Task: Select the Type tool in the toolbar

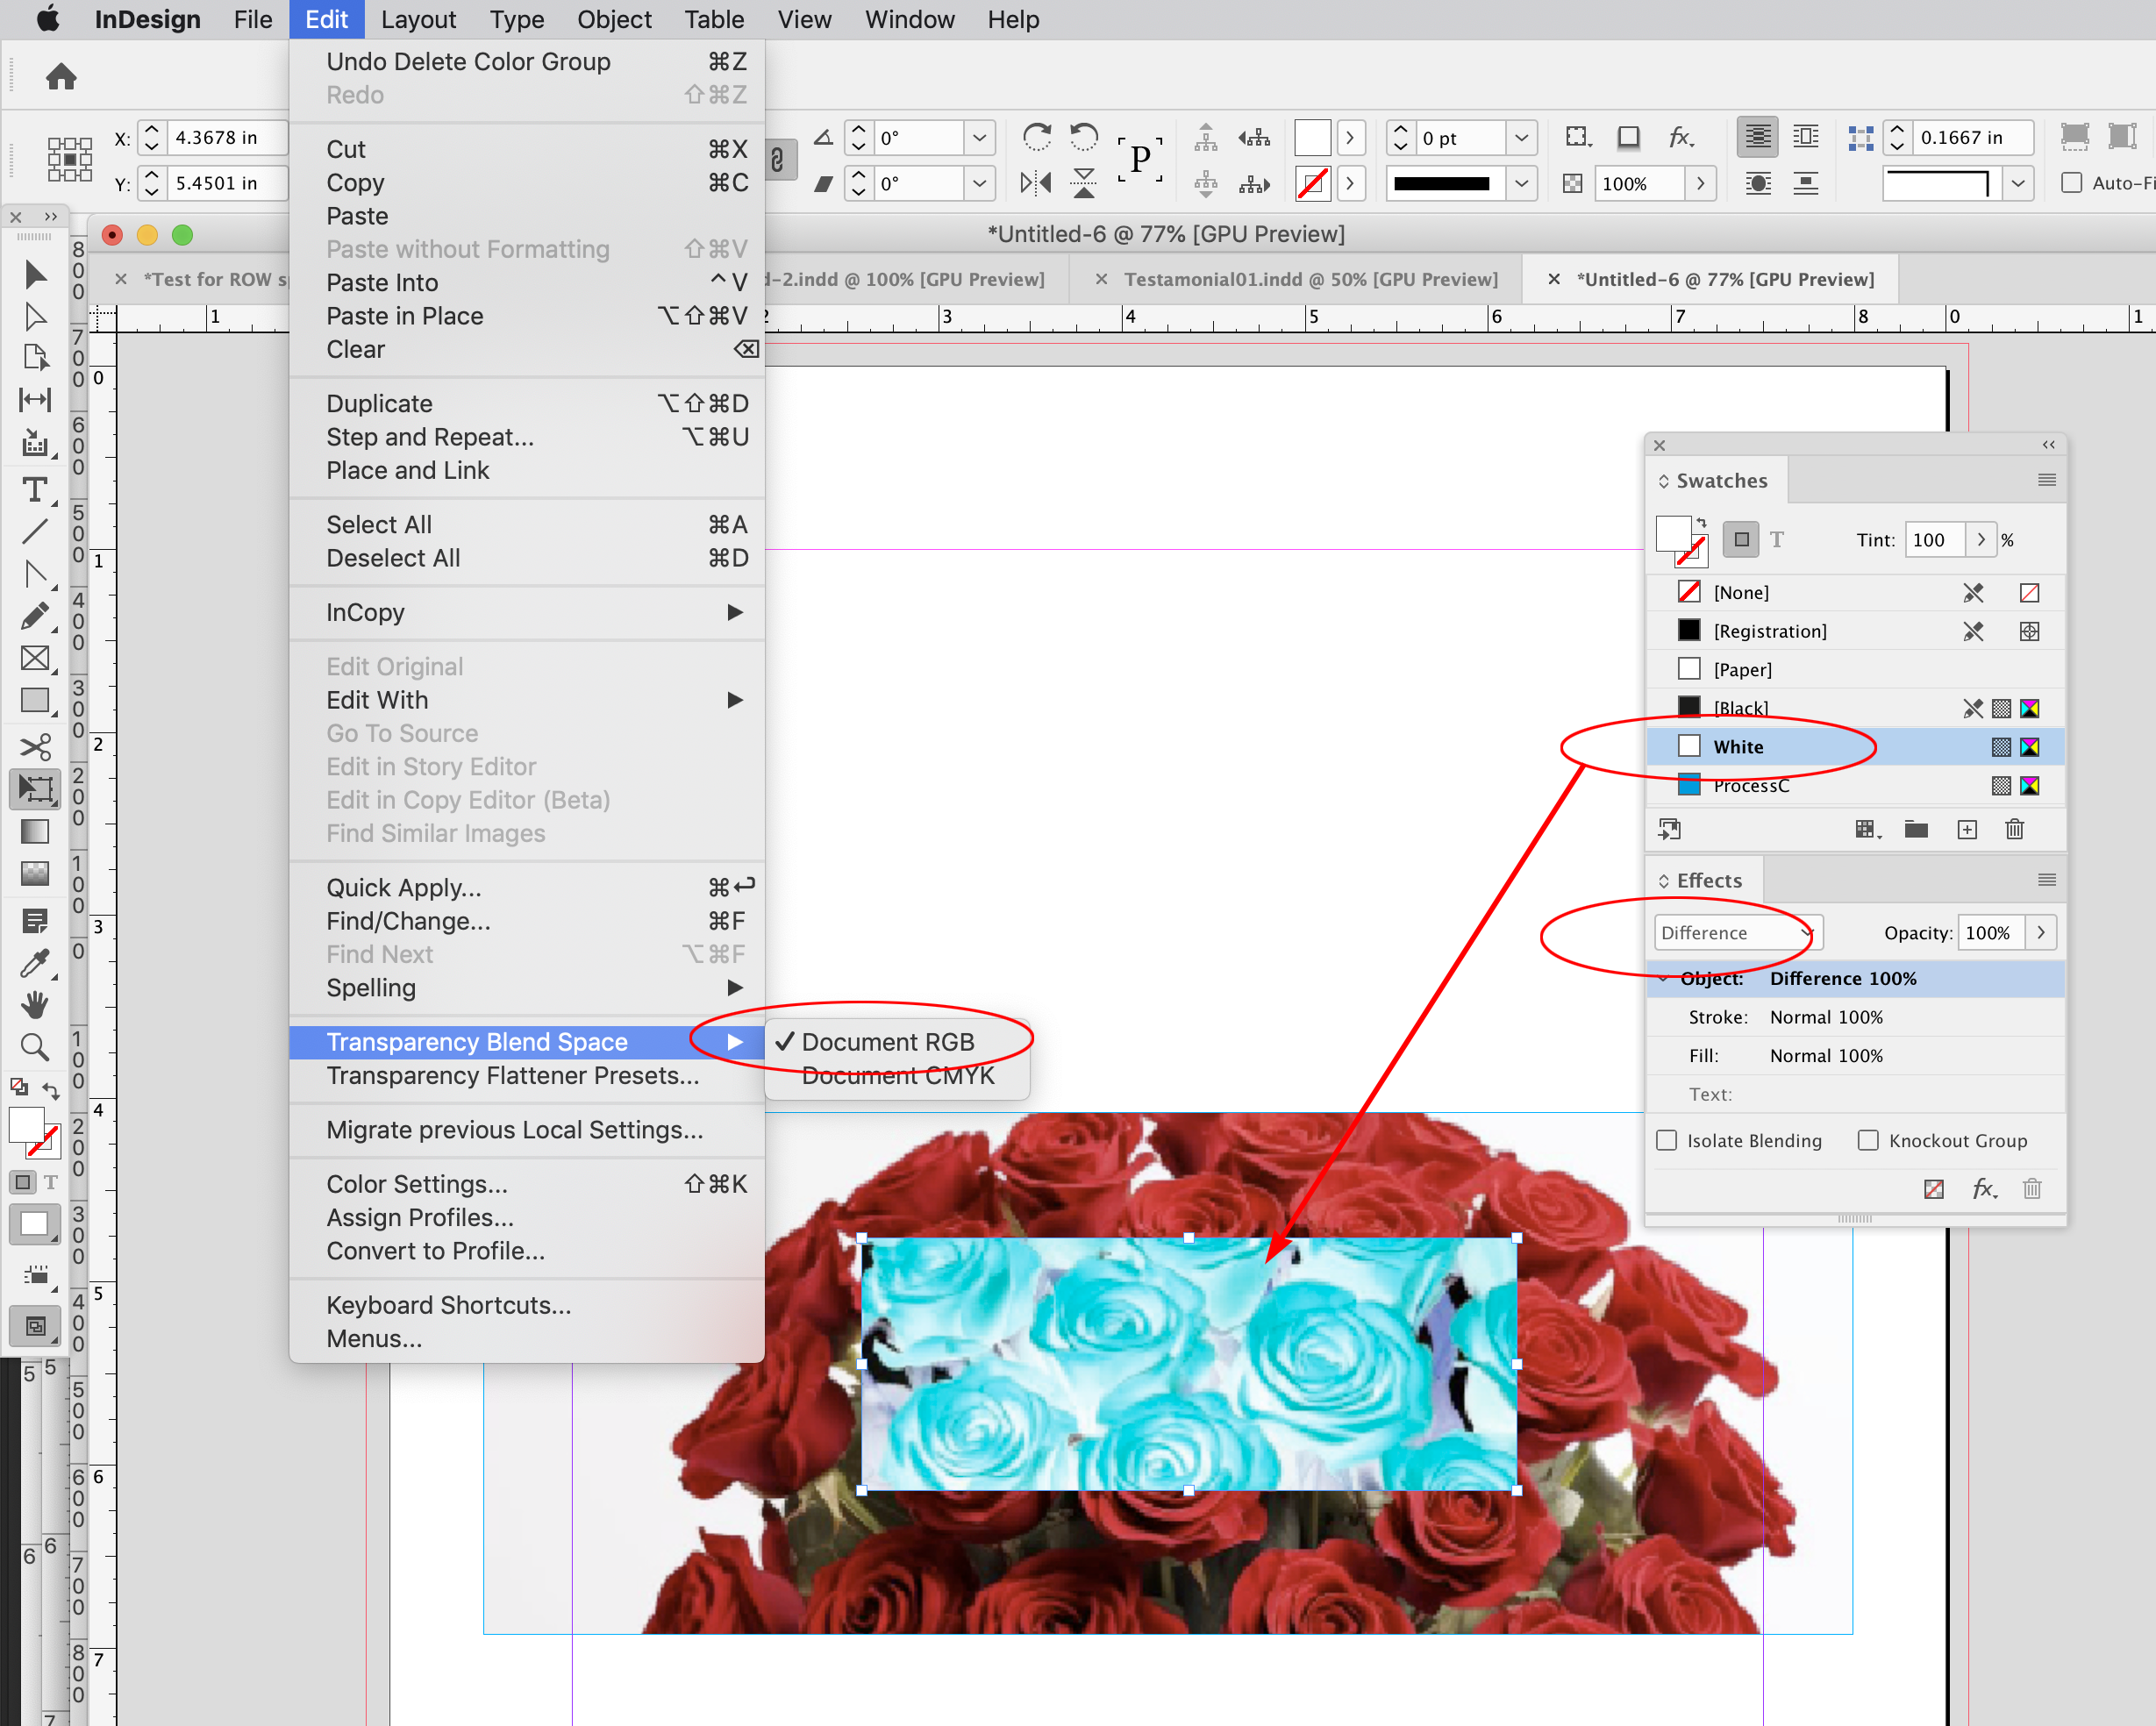Action: [x=36, y=490]
